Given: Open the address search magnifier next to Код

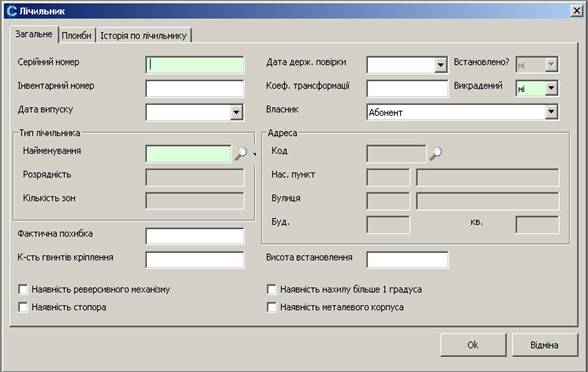Looking at the screenshot, I should (435, 153).
